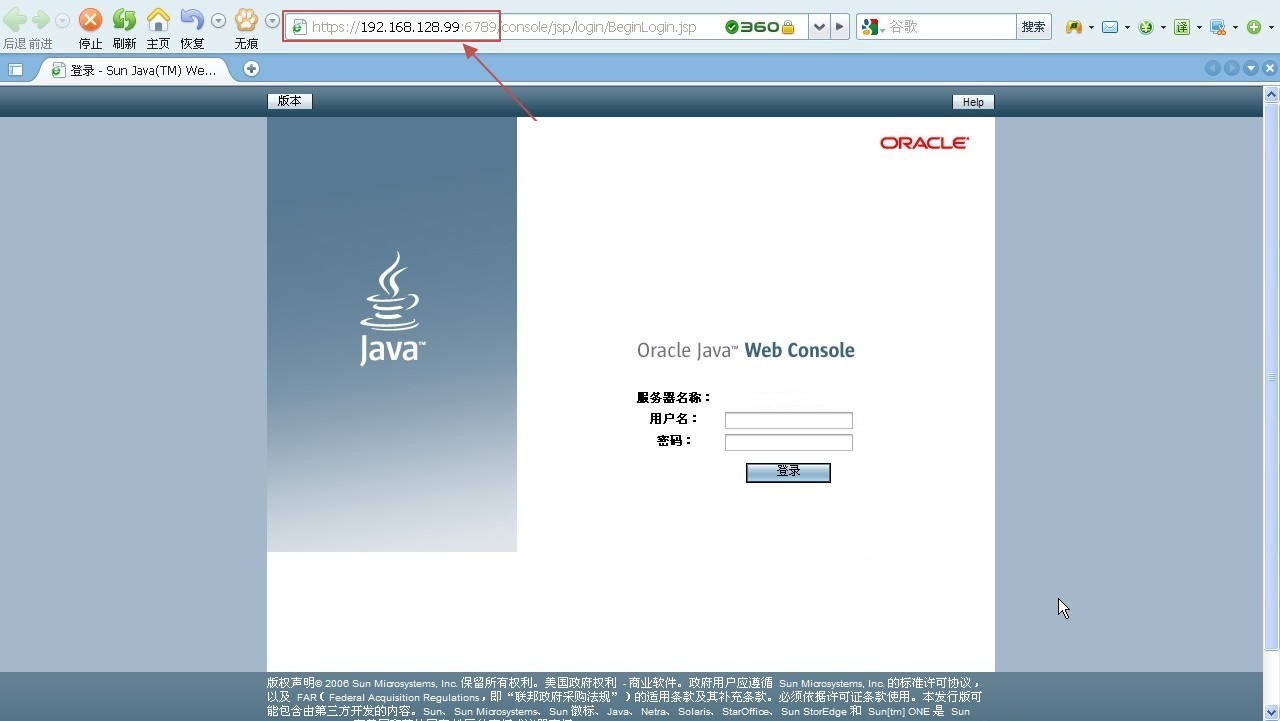The height and width of the screenshot is (721, 1280).
Task: Open the back/forward history dropdown
Action: (x=62, y=21)
